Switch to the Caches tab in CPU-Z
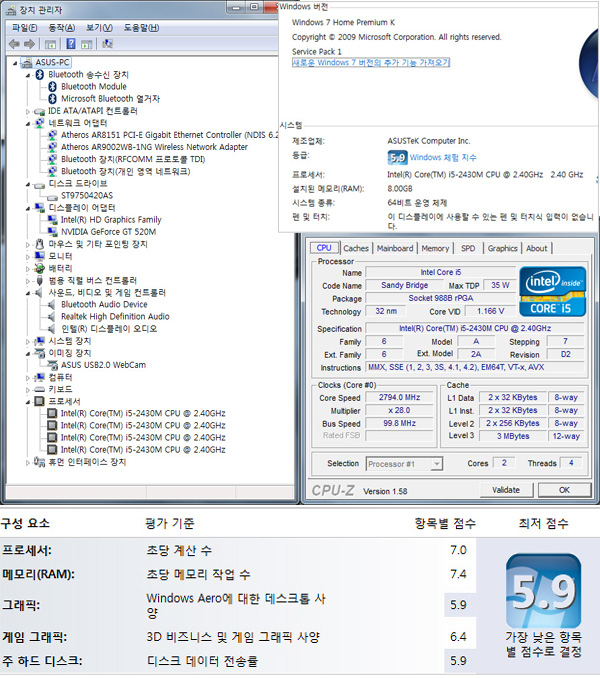The width and height of the screenshot is (600, 678). pyautogui.click(x=356, y=248)
